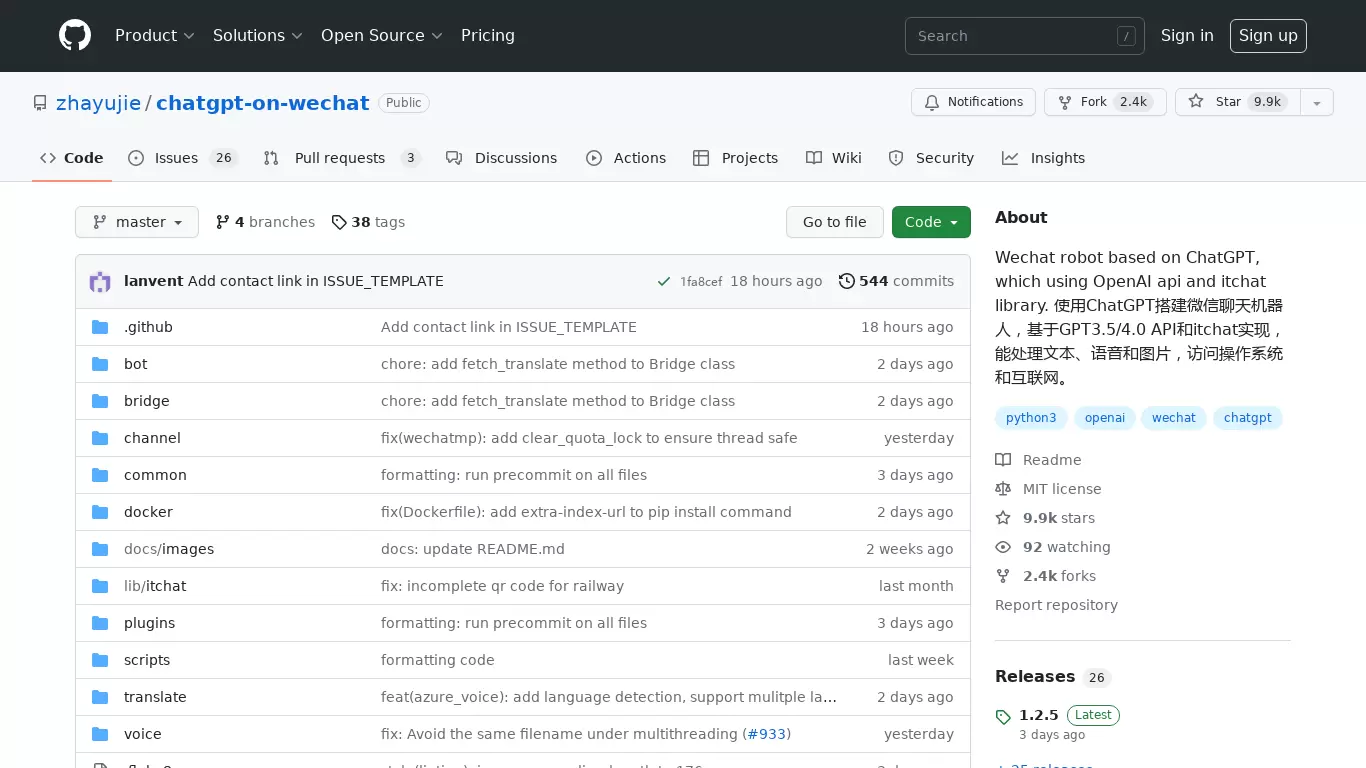Click the Sign in link
This screenshot has height=768, width=1366.
1187,35
